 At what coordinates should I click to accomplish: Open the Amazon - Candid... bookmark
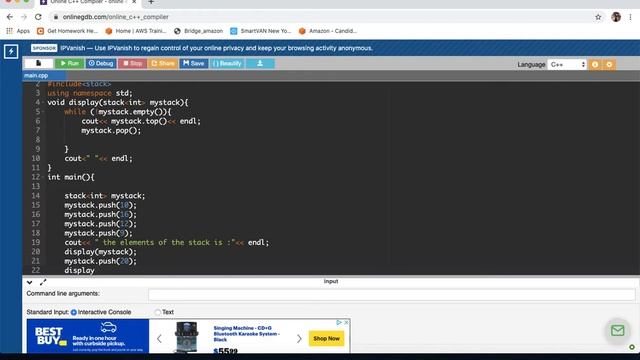328,31
